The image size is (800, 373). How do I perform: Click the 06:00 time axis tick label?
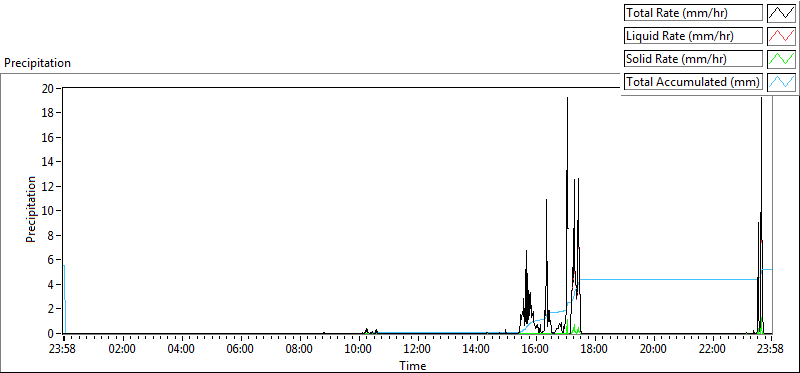pos(240,350)
